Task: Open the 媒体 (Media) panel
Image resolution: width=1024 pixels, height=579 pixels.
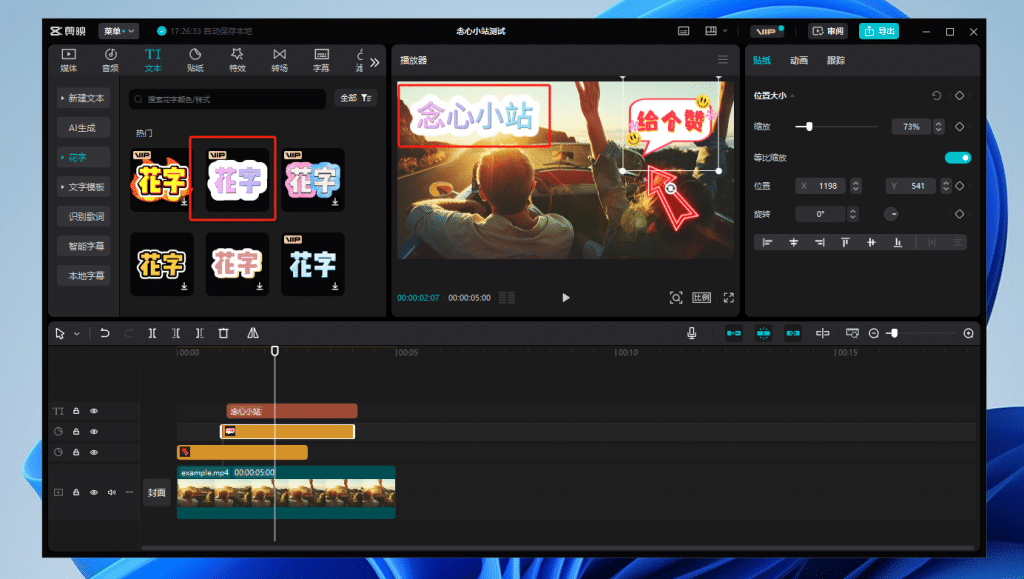Action: pyautogui.click(x=69, y=60)
